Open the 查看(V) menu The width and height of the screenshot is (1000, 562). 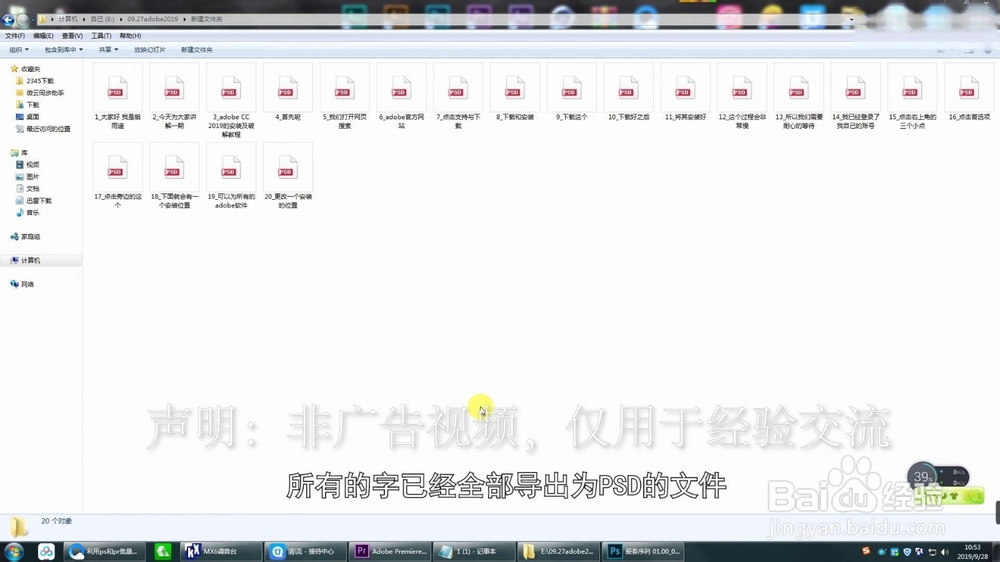(x=72, y=36)
